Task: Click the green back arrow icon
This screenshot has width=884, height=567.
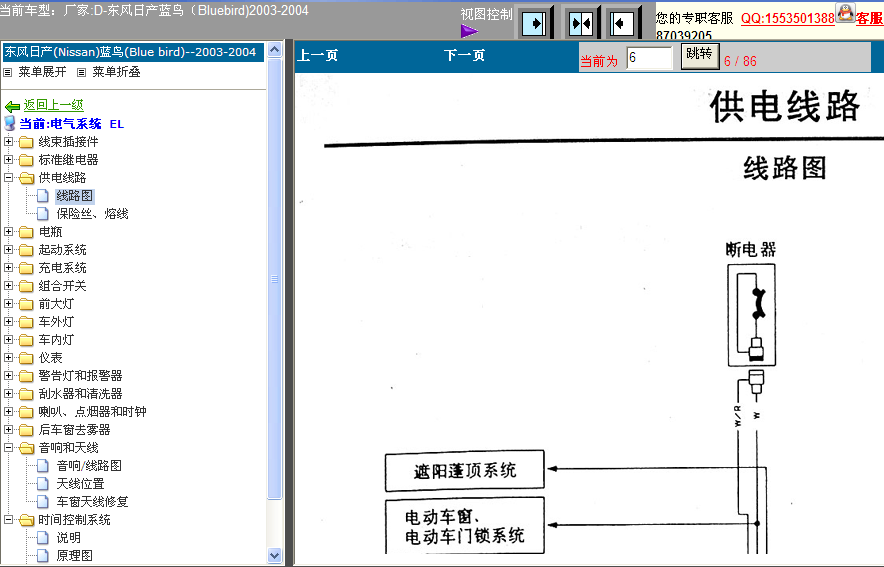Action: (12, 106)
